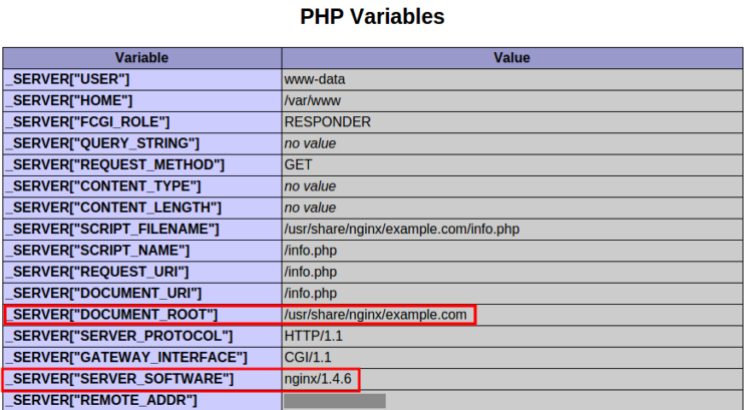Click the highlighted DOCUMENT_ROOT path value

pos(376,315)
